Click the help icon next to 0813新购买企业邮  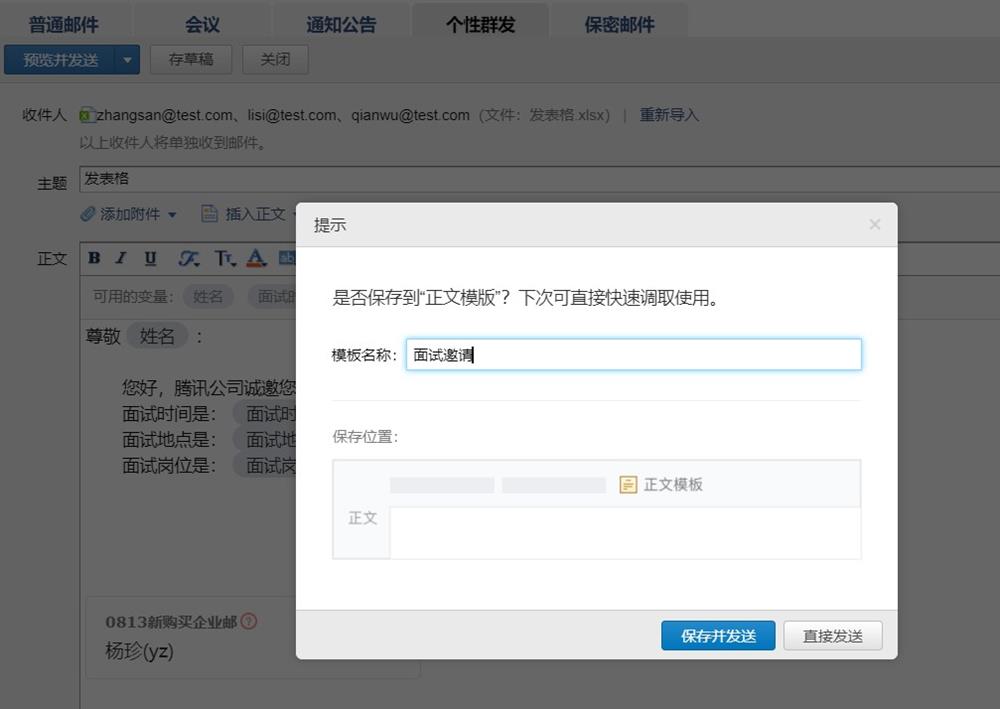249,621
